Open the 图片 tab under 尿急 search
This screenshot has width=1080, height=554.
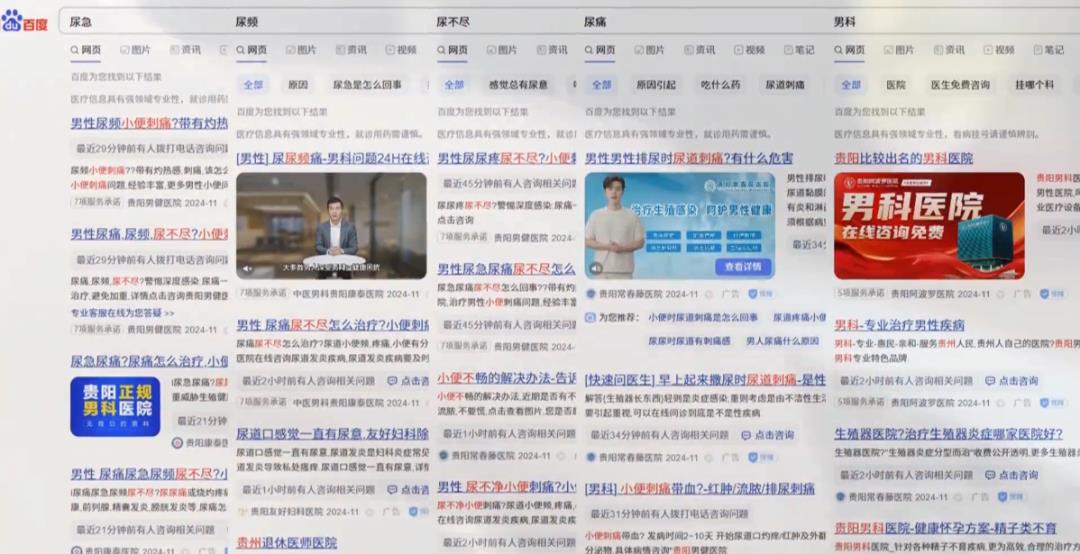135,50
